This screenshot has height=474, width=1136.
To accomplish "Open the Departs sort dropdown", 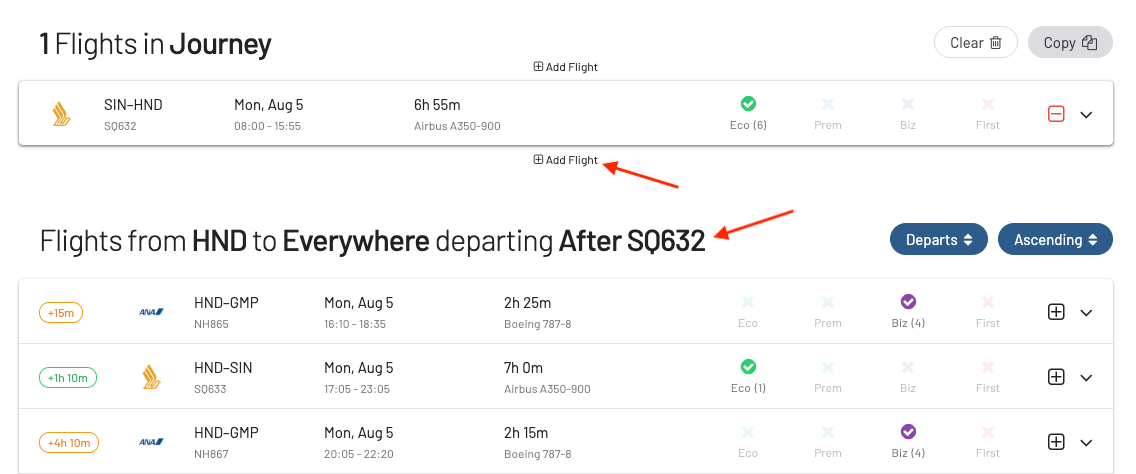I will (x=939, y=239).
